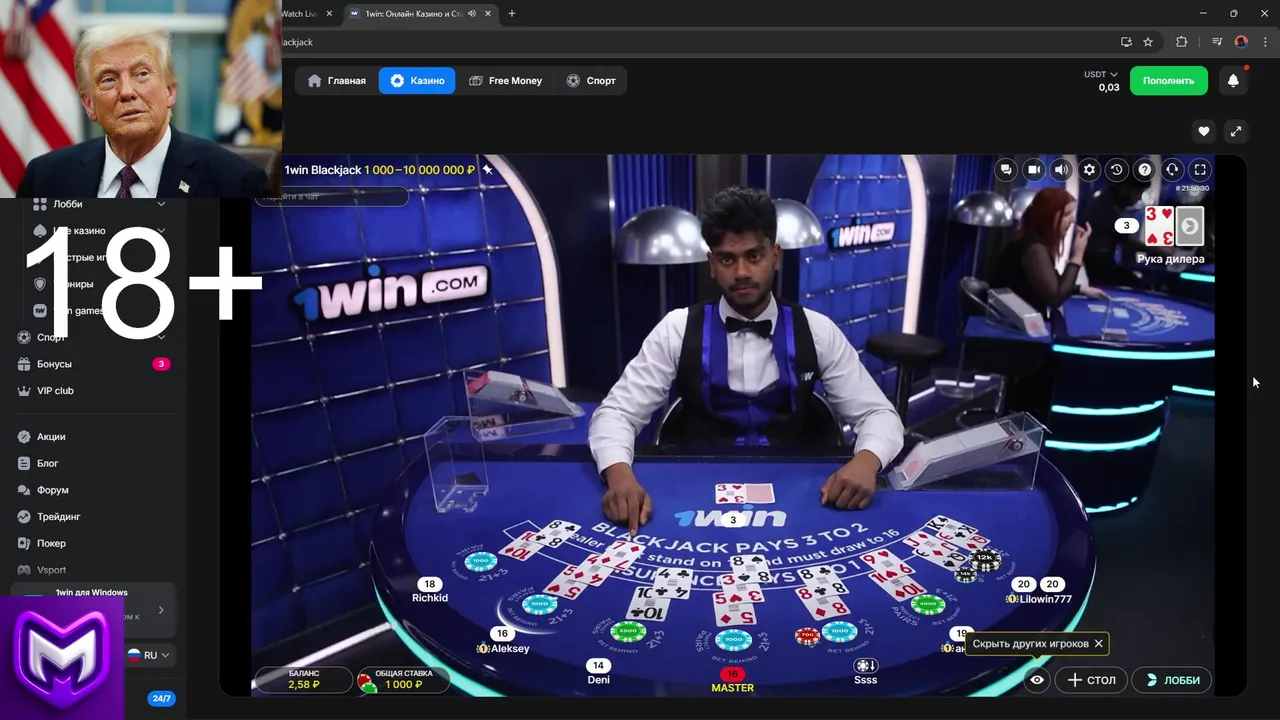Open the Free Money tab
The width and height of the screenshot is (1280, 720).
coord(505,81)
